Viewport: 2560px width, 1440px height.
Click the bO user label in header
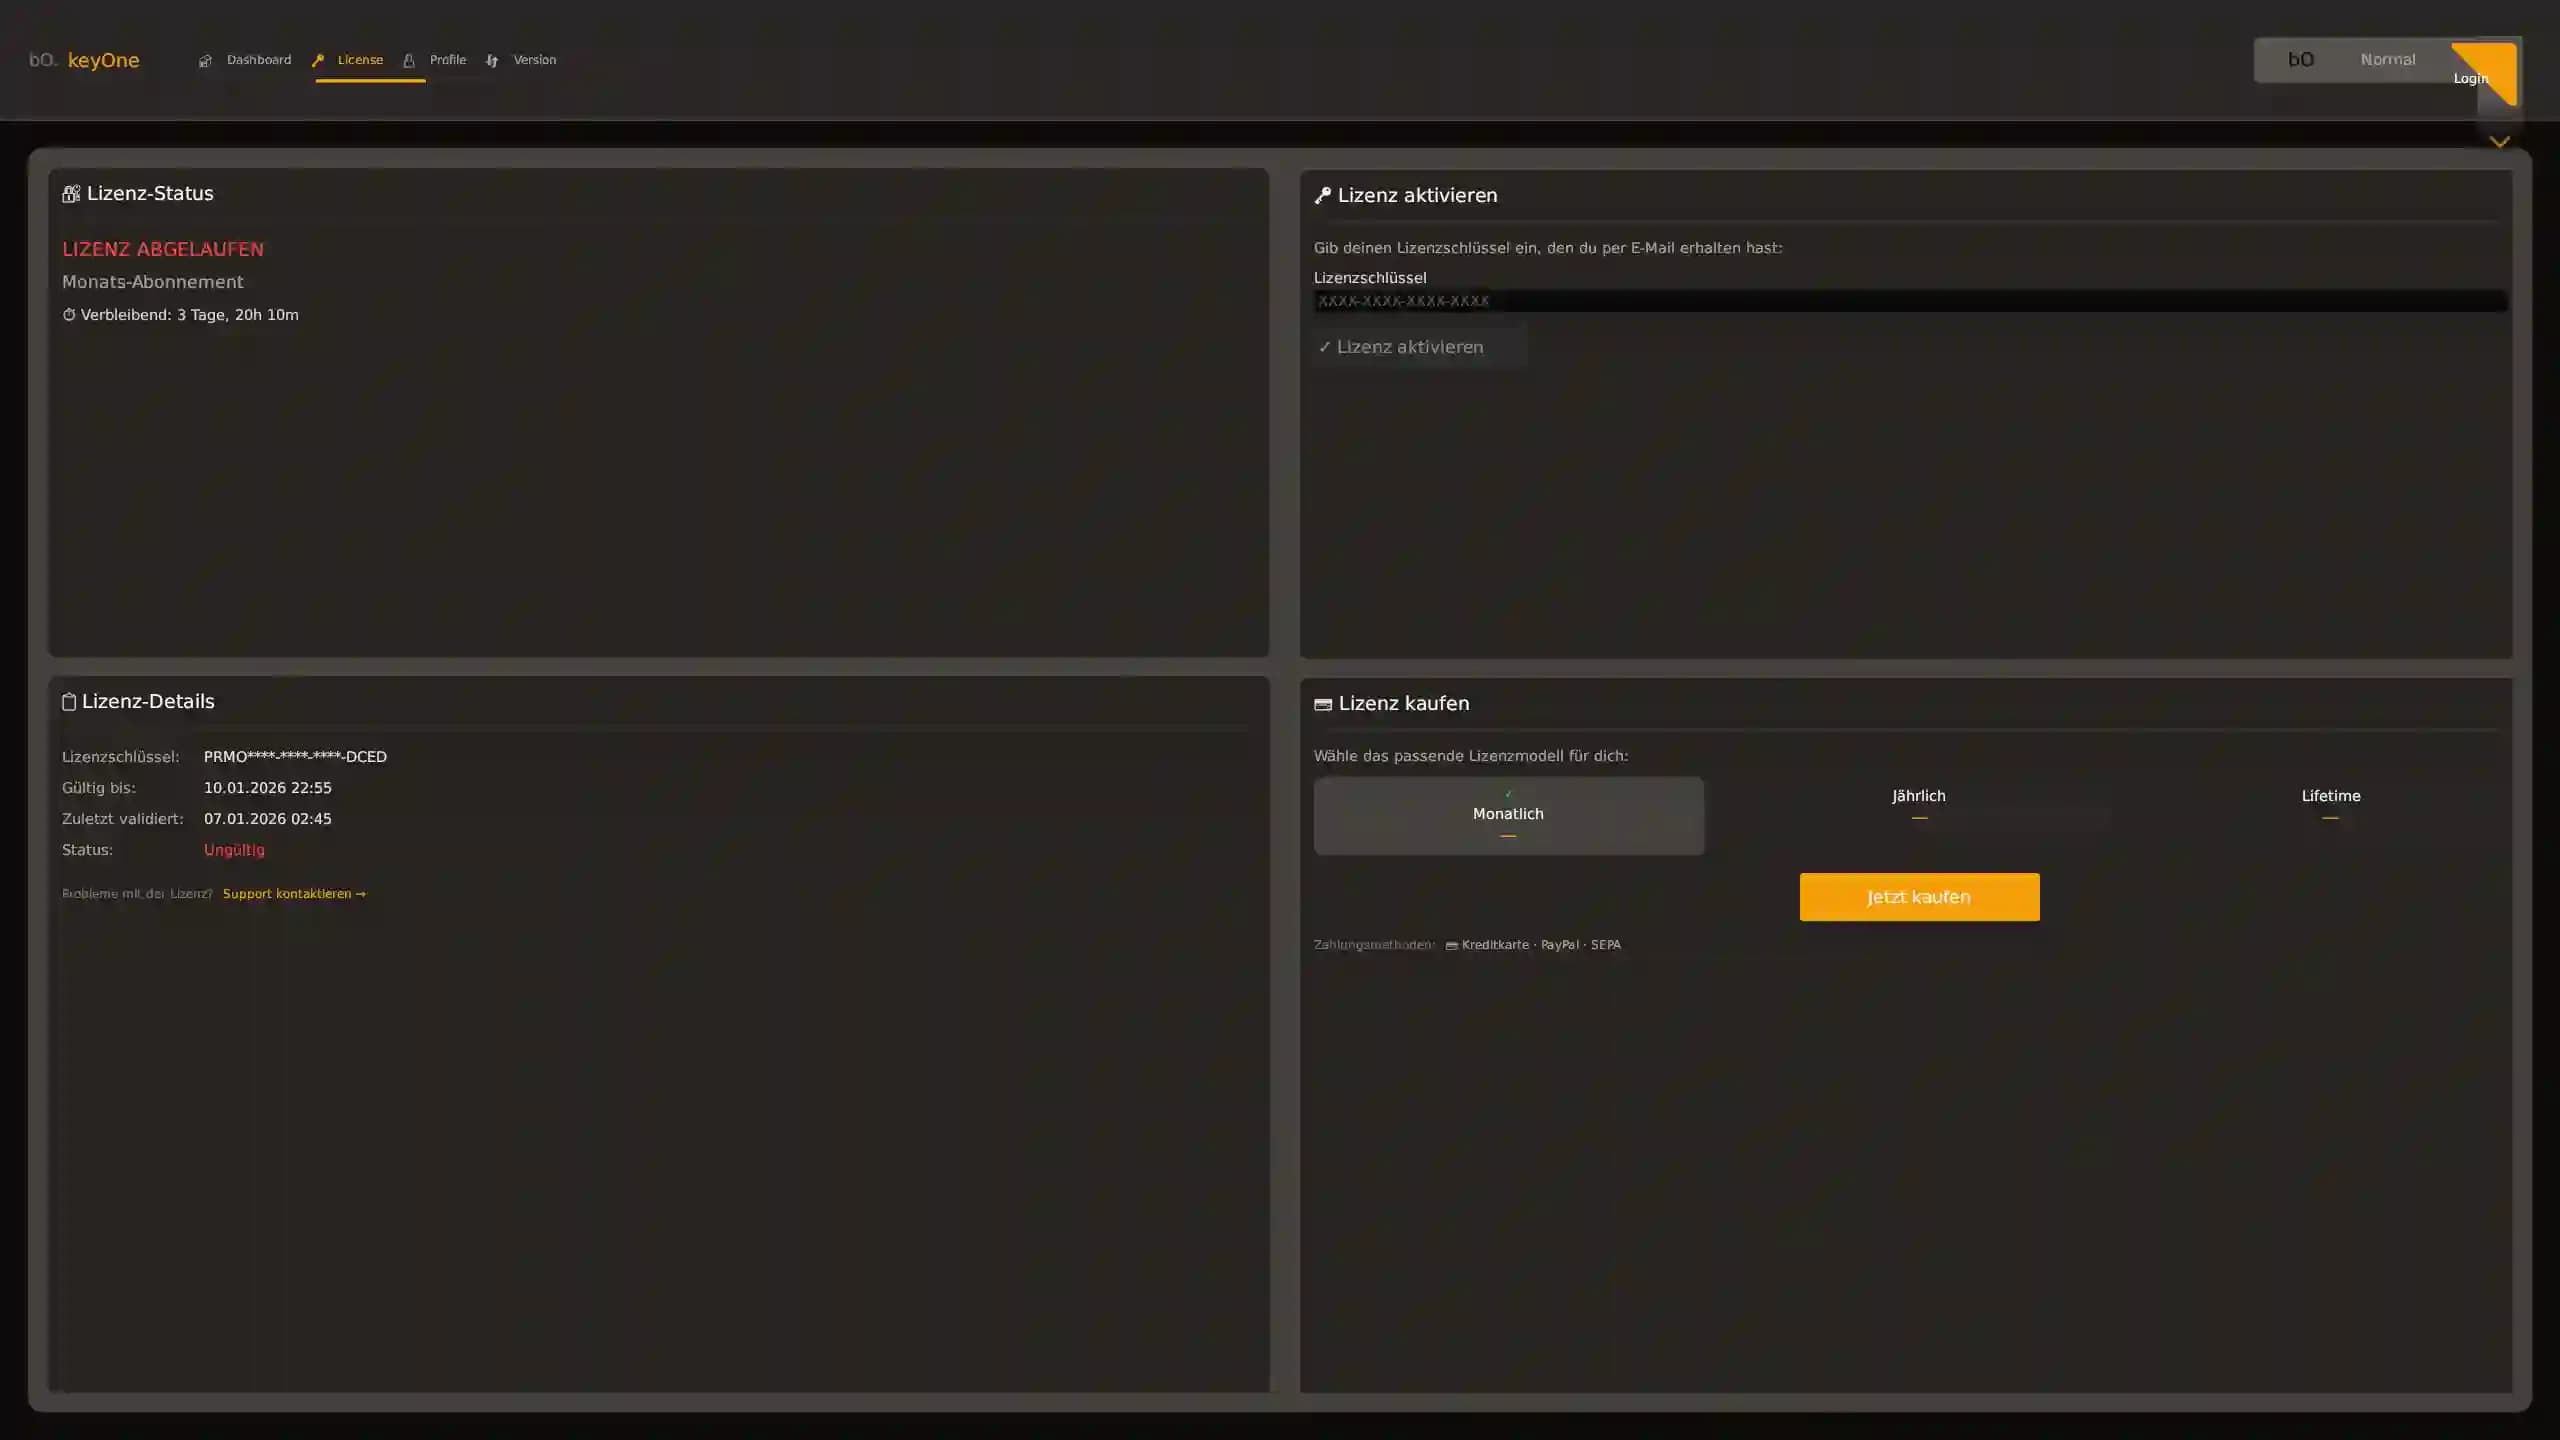[x=2300, y=60]
